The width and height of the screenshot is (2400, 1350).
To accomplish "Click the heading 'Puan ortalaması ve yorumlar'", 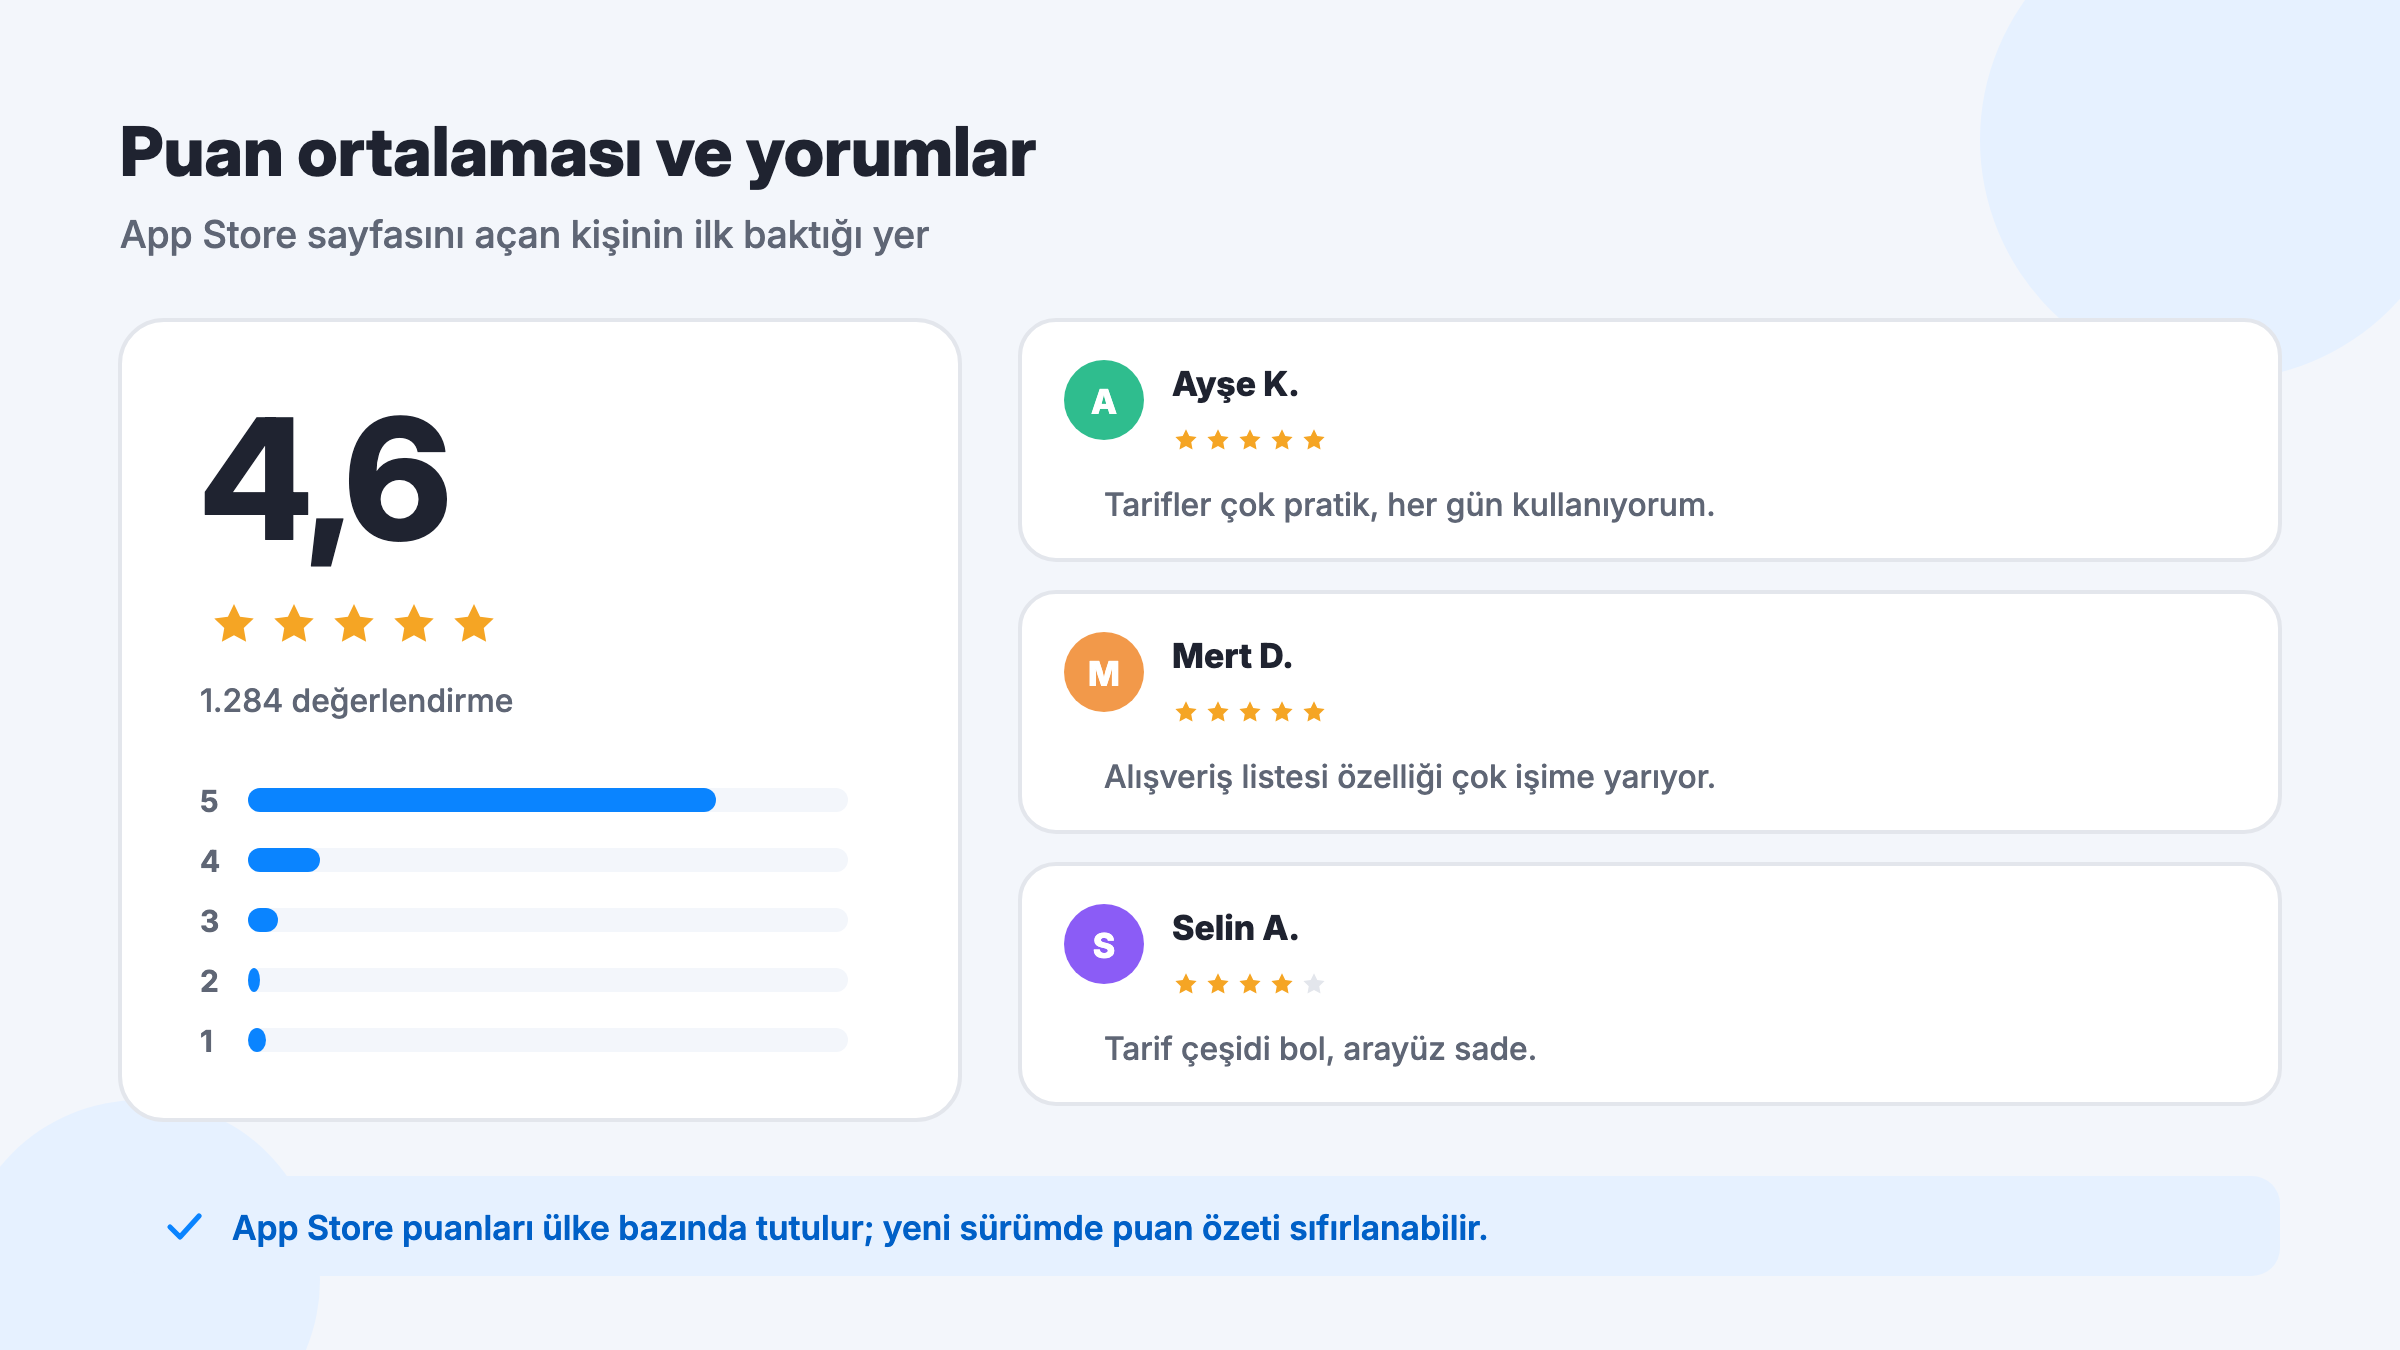I will tap(577, 154).
